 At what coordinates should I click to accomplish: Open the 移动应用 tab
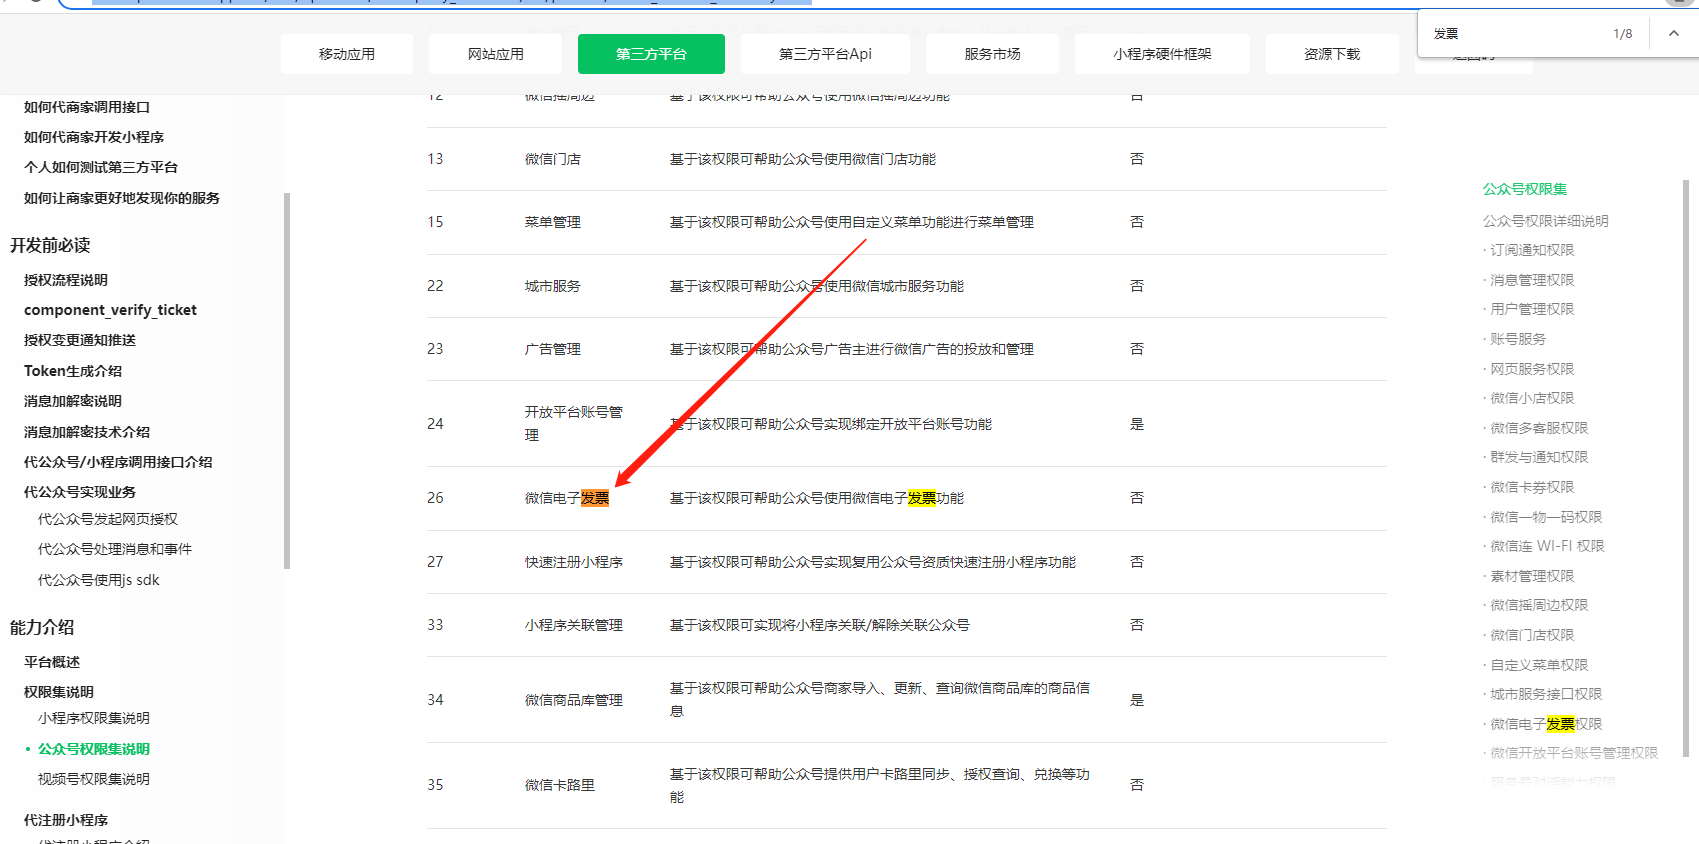[347, 54]
